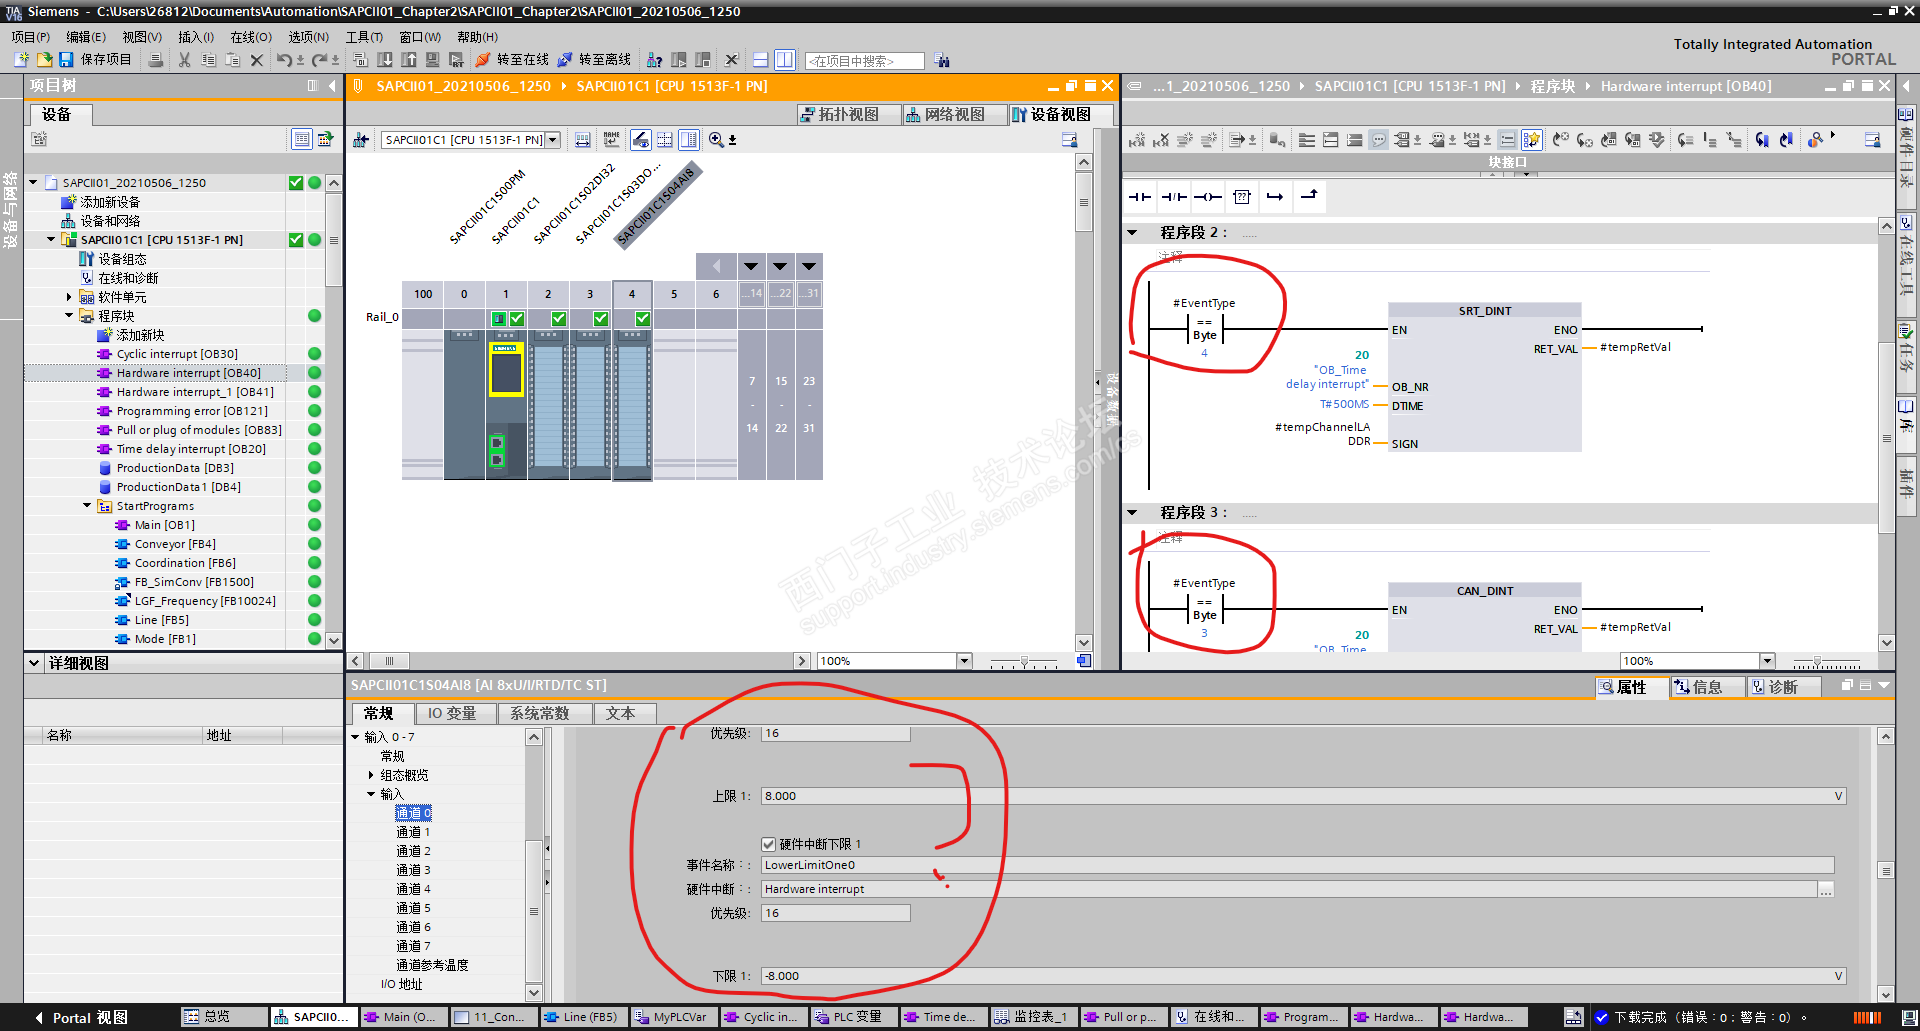Collapse program segment 3 network
This screenshot has width=1920, height=1031.
pos(1132,513)
